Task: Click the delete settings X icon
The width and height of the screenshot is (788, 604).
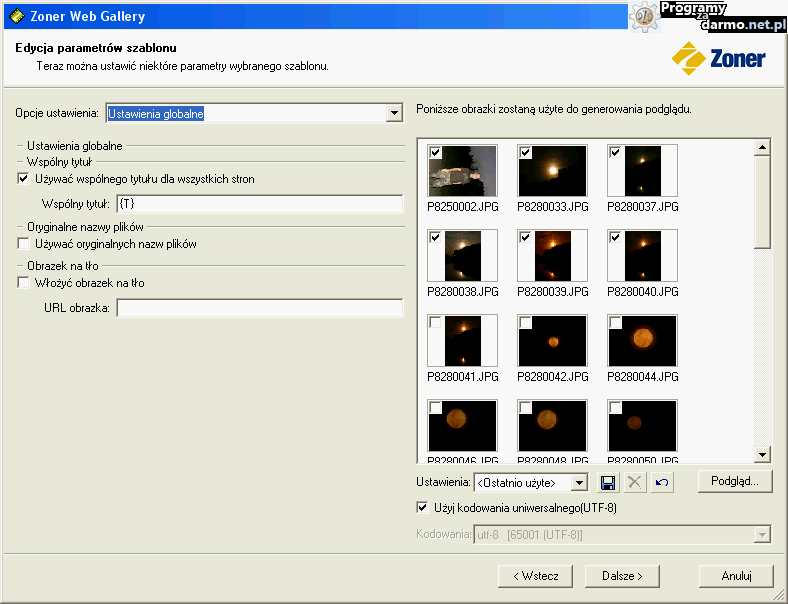Action: (x=634, y=482)
